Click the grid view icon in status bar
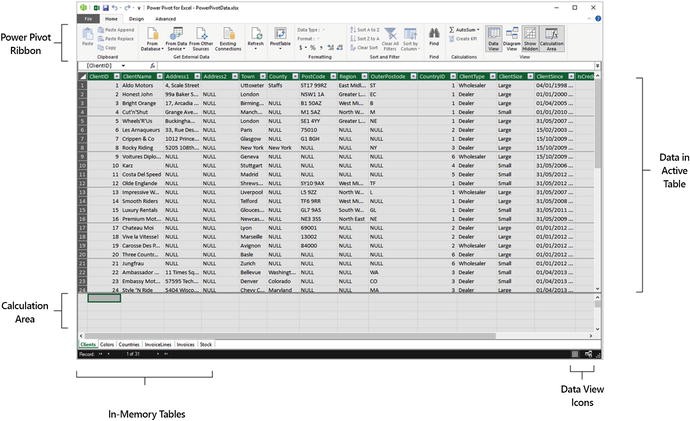The image size is (690, 421). pos(575,354)
